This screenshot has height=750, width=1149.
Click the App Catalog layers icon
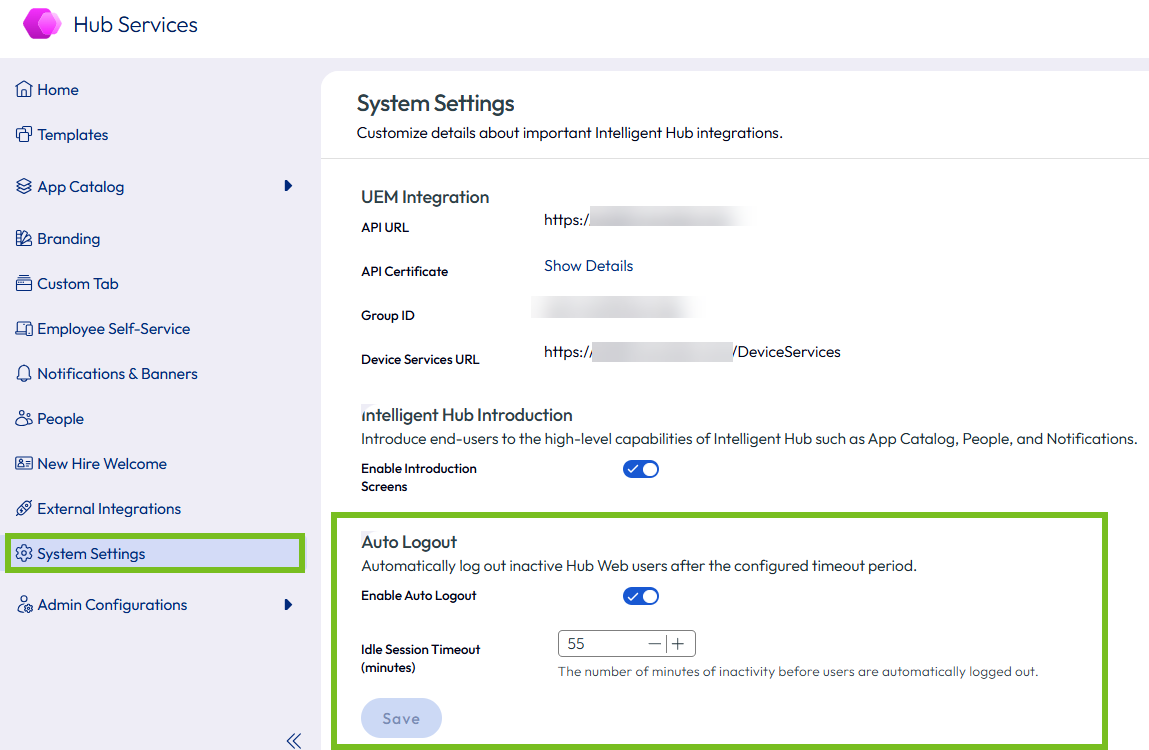pyautogui.click(x=24, y=186)
